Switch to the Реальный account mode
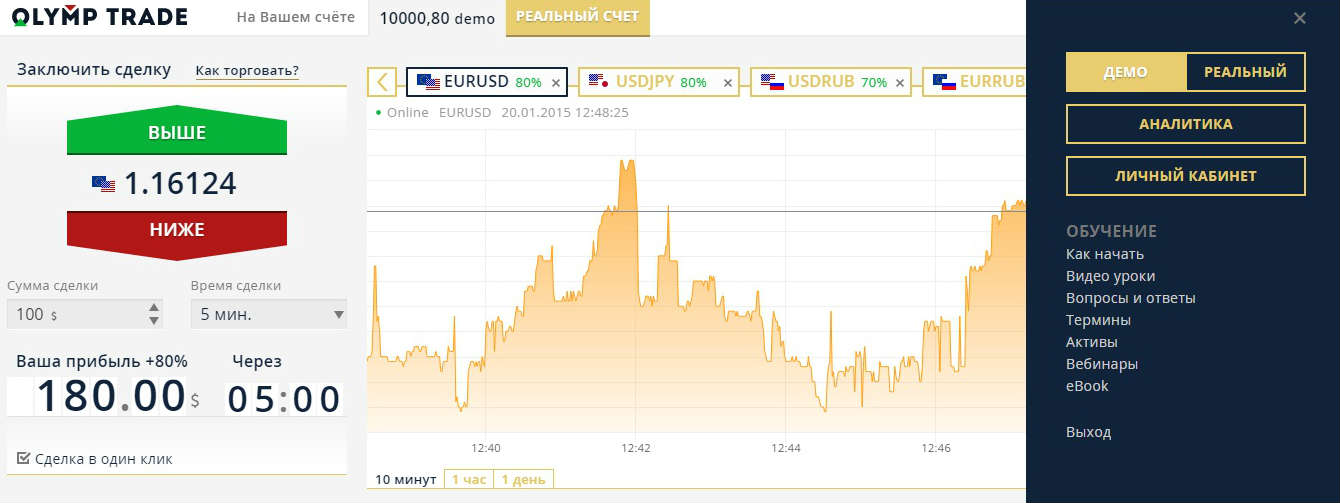1340x503 pixels. [1244, 72]
